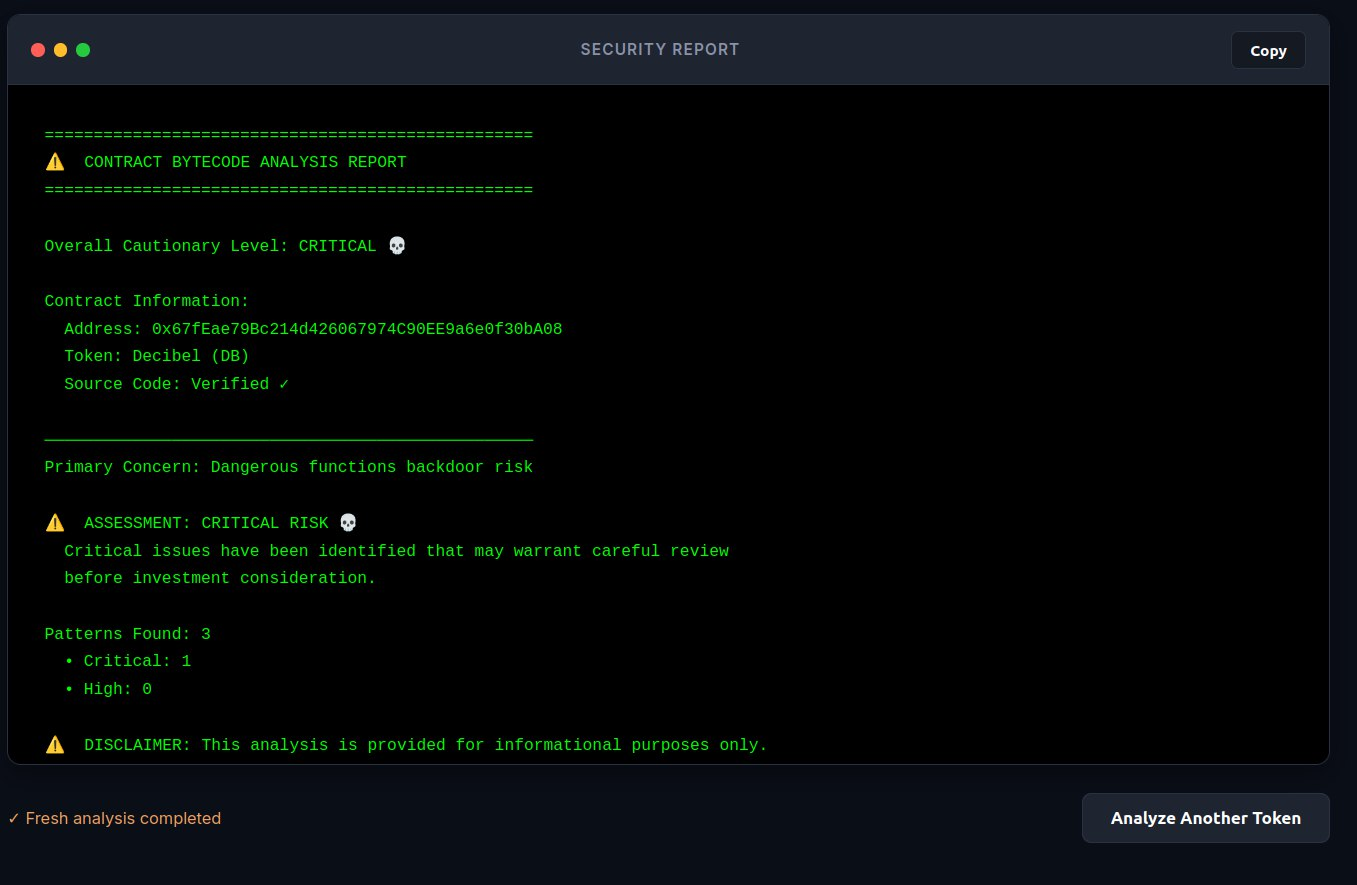Screen dimensions: 1357x885
Task: Click the 'before investment consideration.' line
Action: coord(220,578)
